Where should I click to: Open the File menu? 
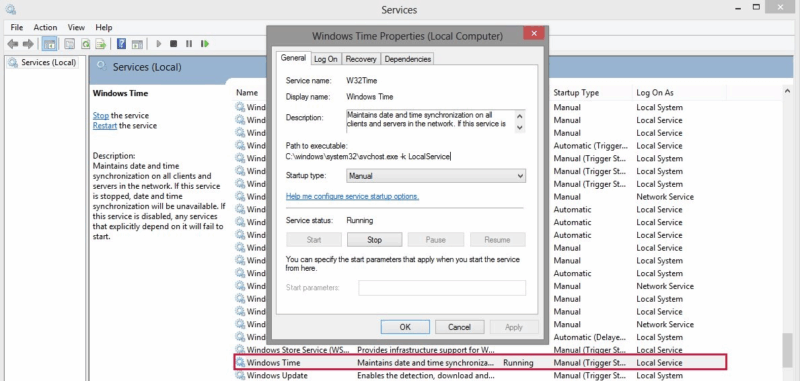tap(16, 28)
